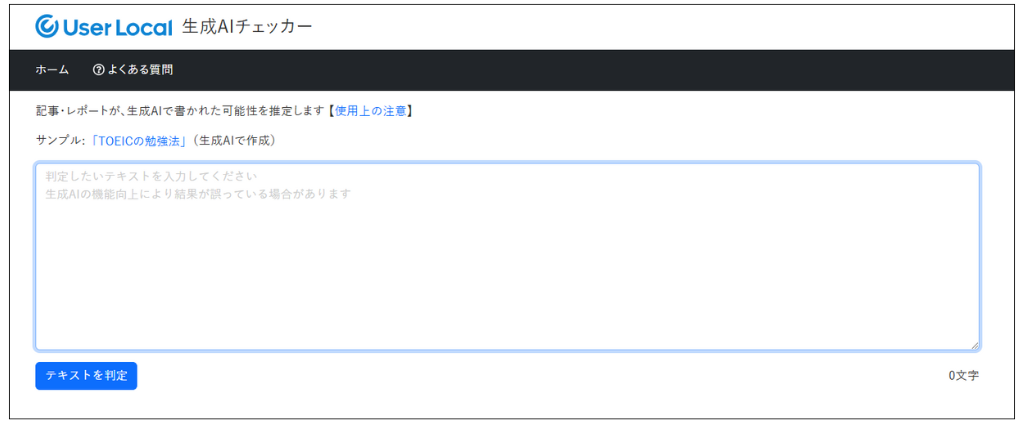This screenshot has width=1024, height=429.
Task: Open the 使用上の注意 link
Action: click(x=370, y=111)
